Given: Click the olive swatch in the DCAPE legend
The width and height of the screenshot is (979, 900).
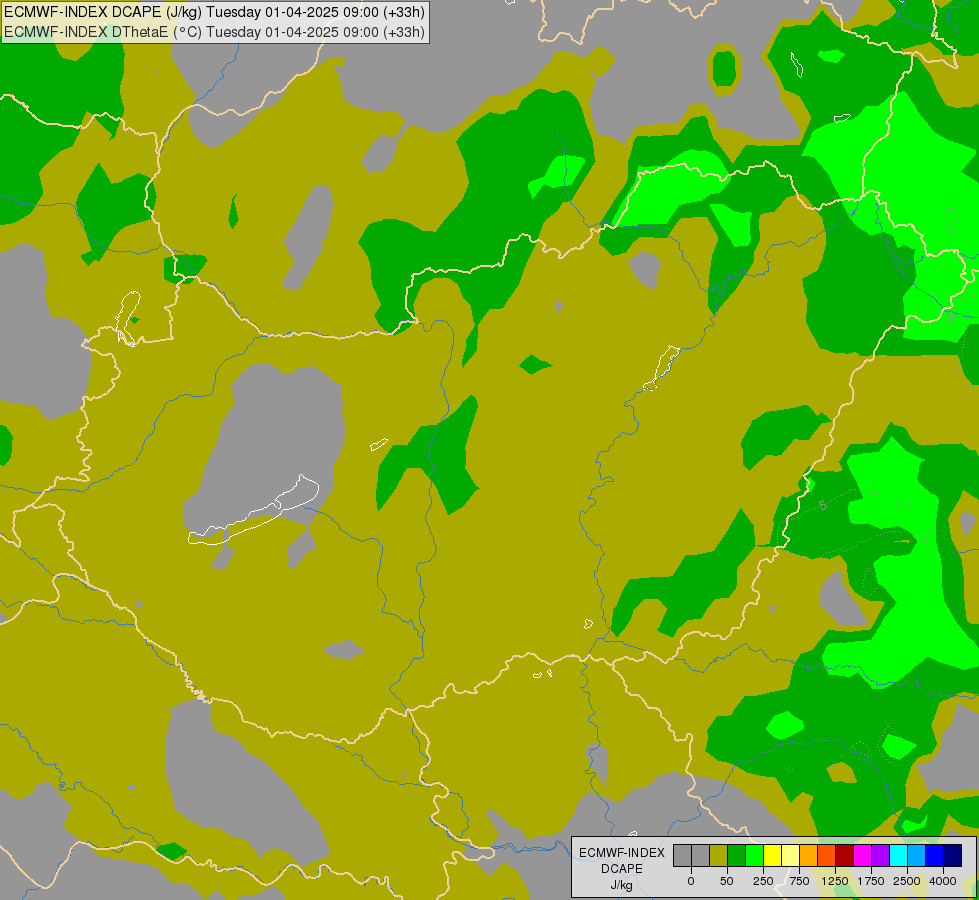Looking at the screenshot, I should coord(719,856).
